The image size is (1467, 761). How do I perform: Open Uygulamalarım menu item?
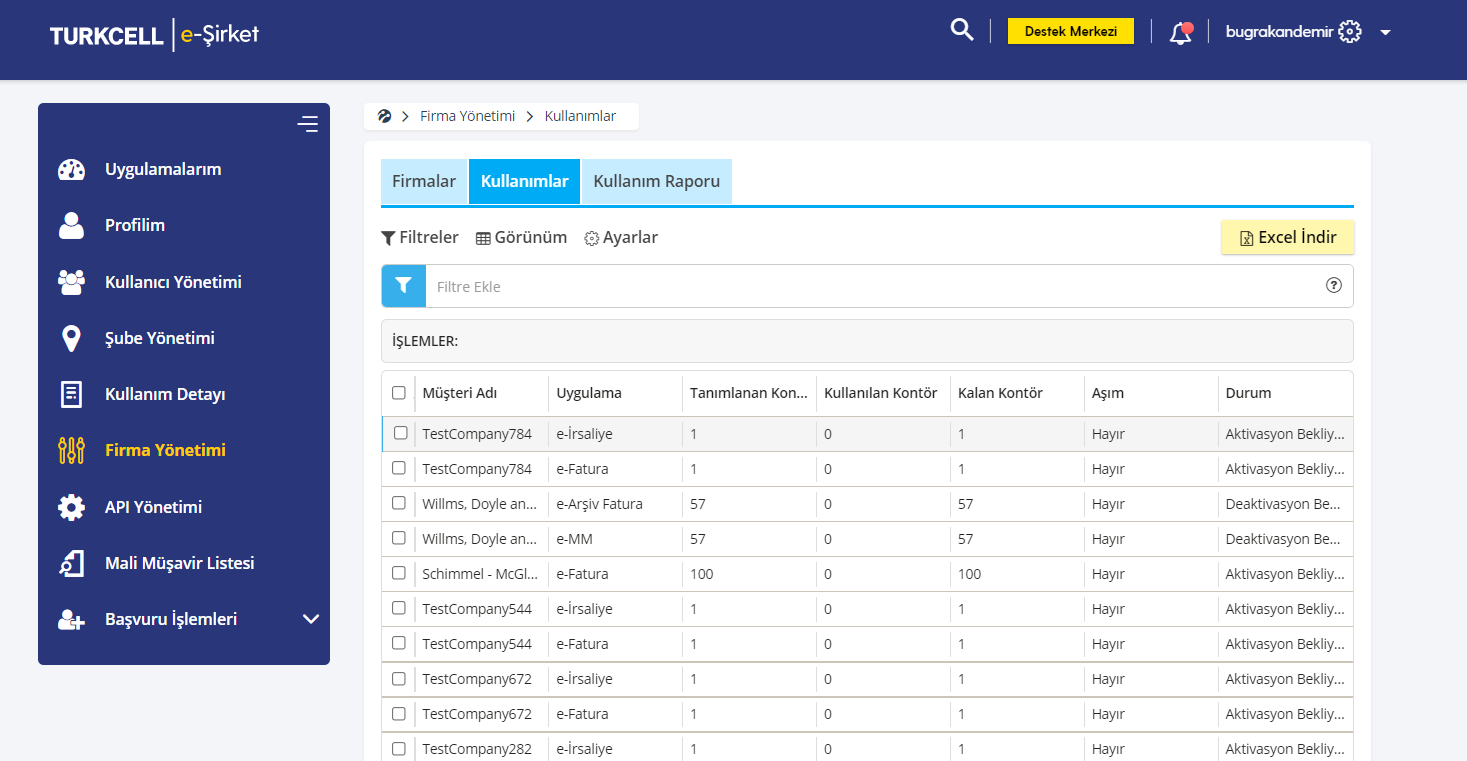[163, 169]
